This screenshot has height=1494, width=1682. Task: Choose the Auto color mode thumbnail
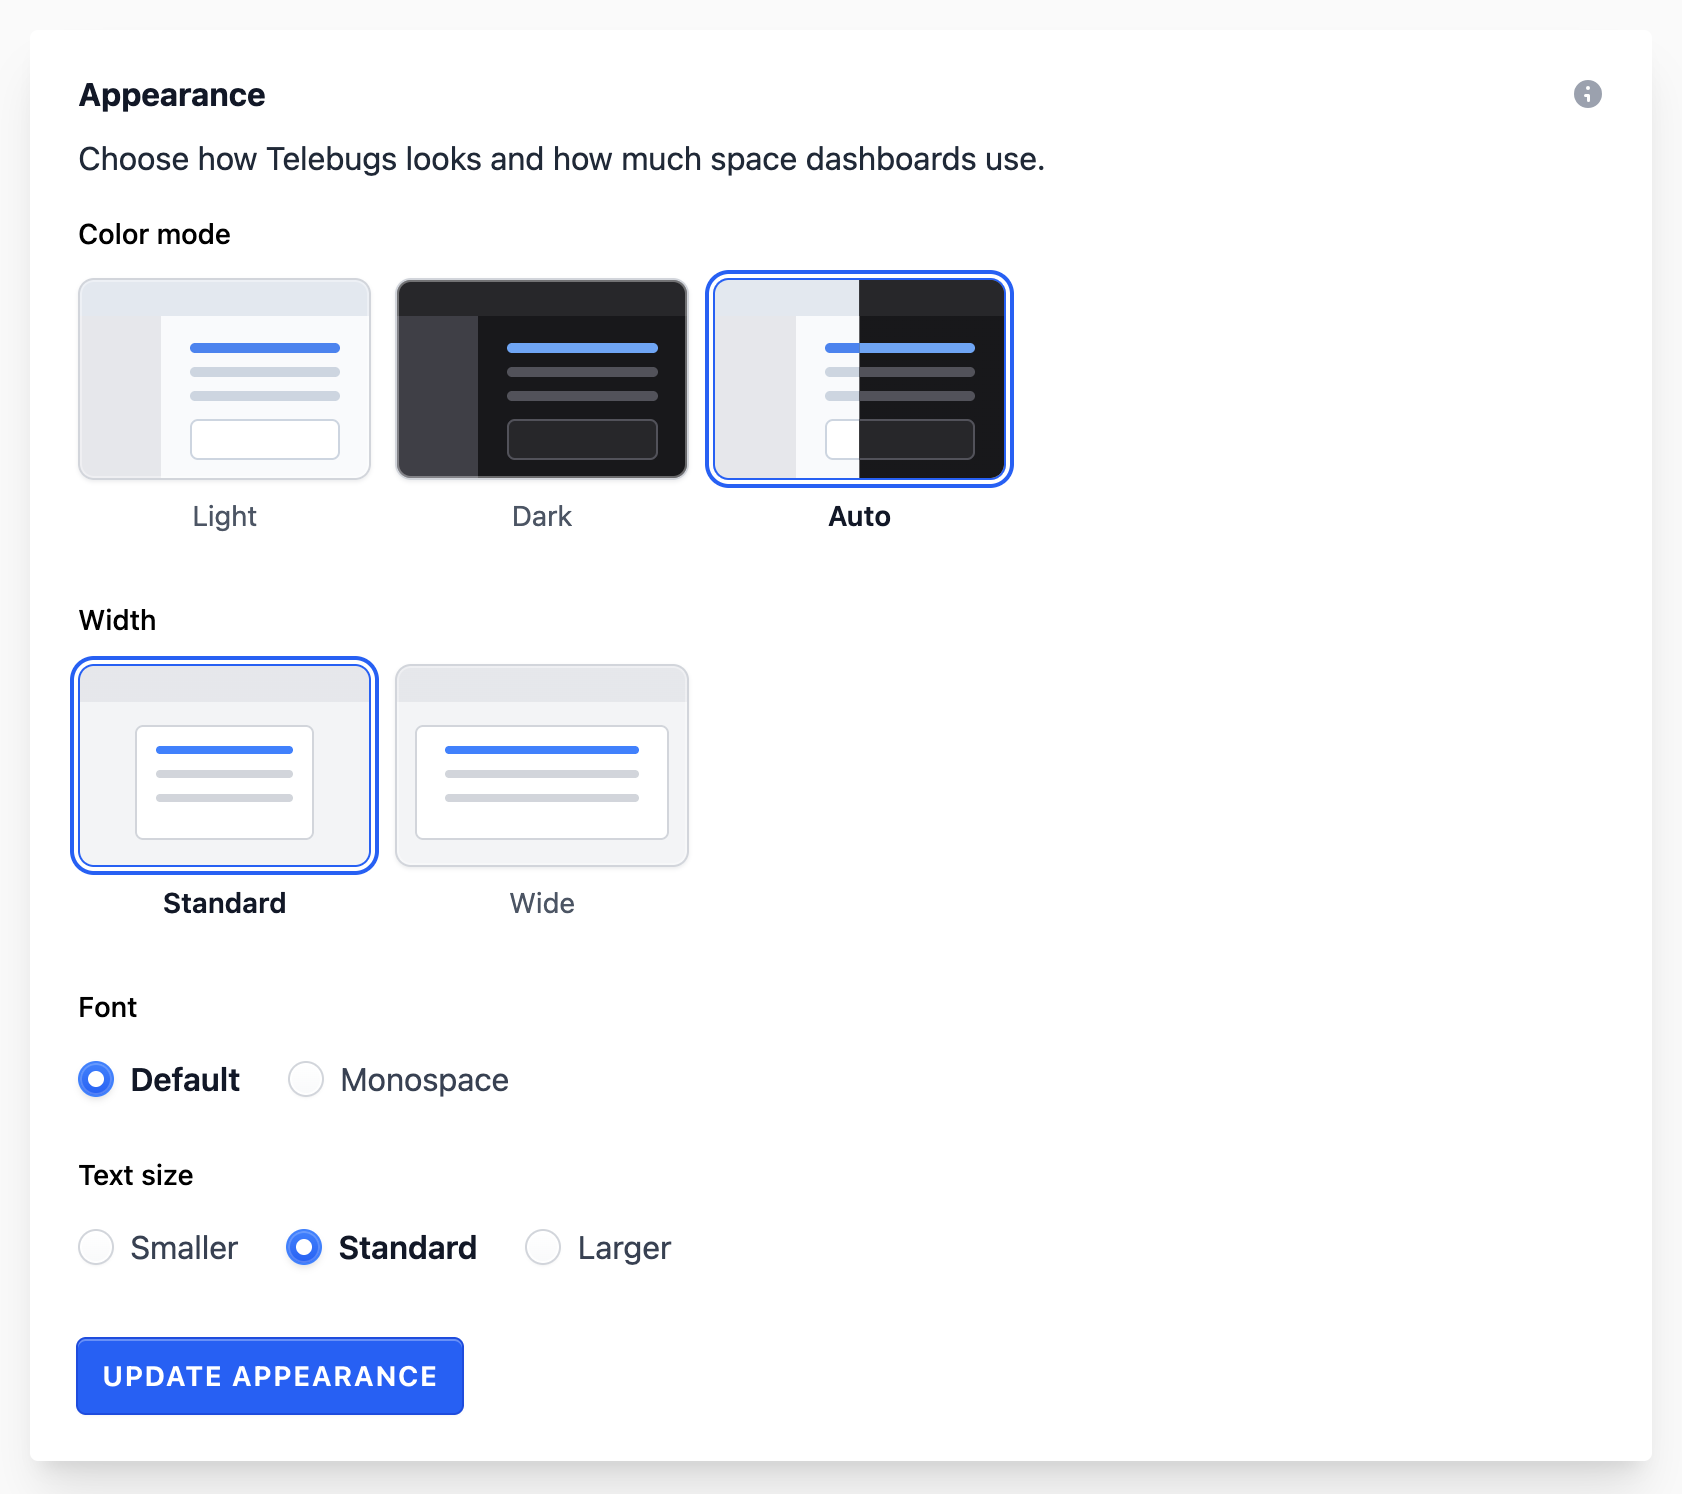[860, 379]
